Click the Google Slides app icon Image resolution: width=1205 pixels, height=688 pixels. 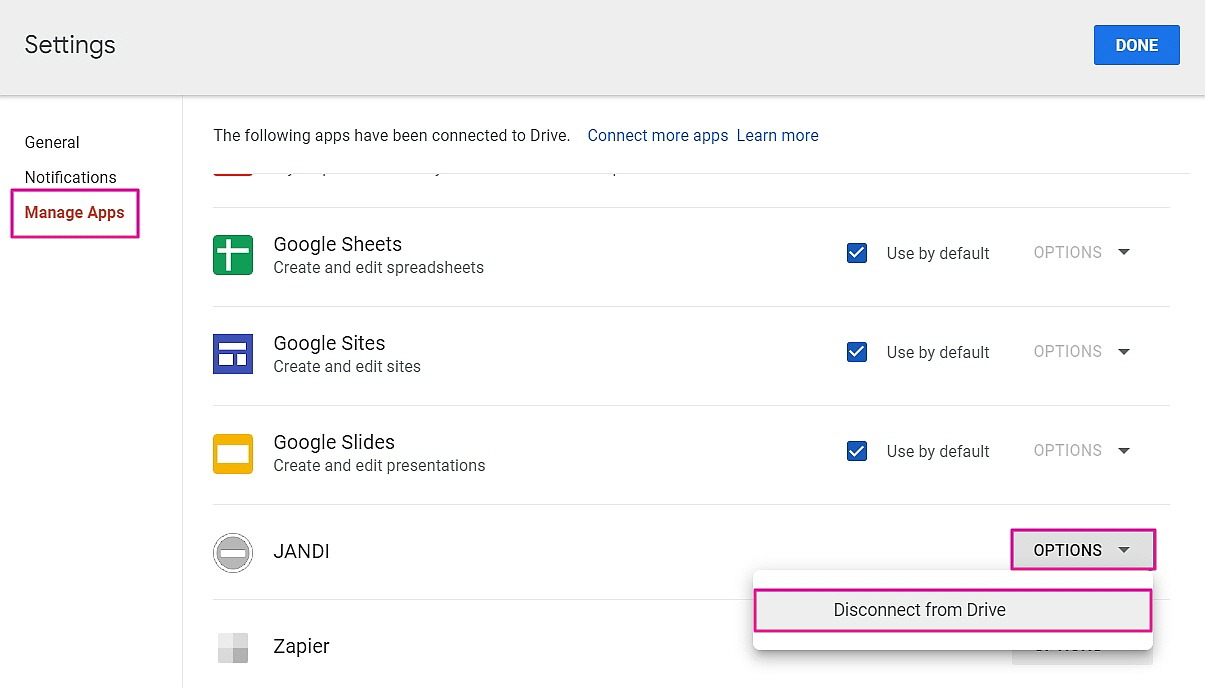click(233, 453)
